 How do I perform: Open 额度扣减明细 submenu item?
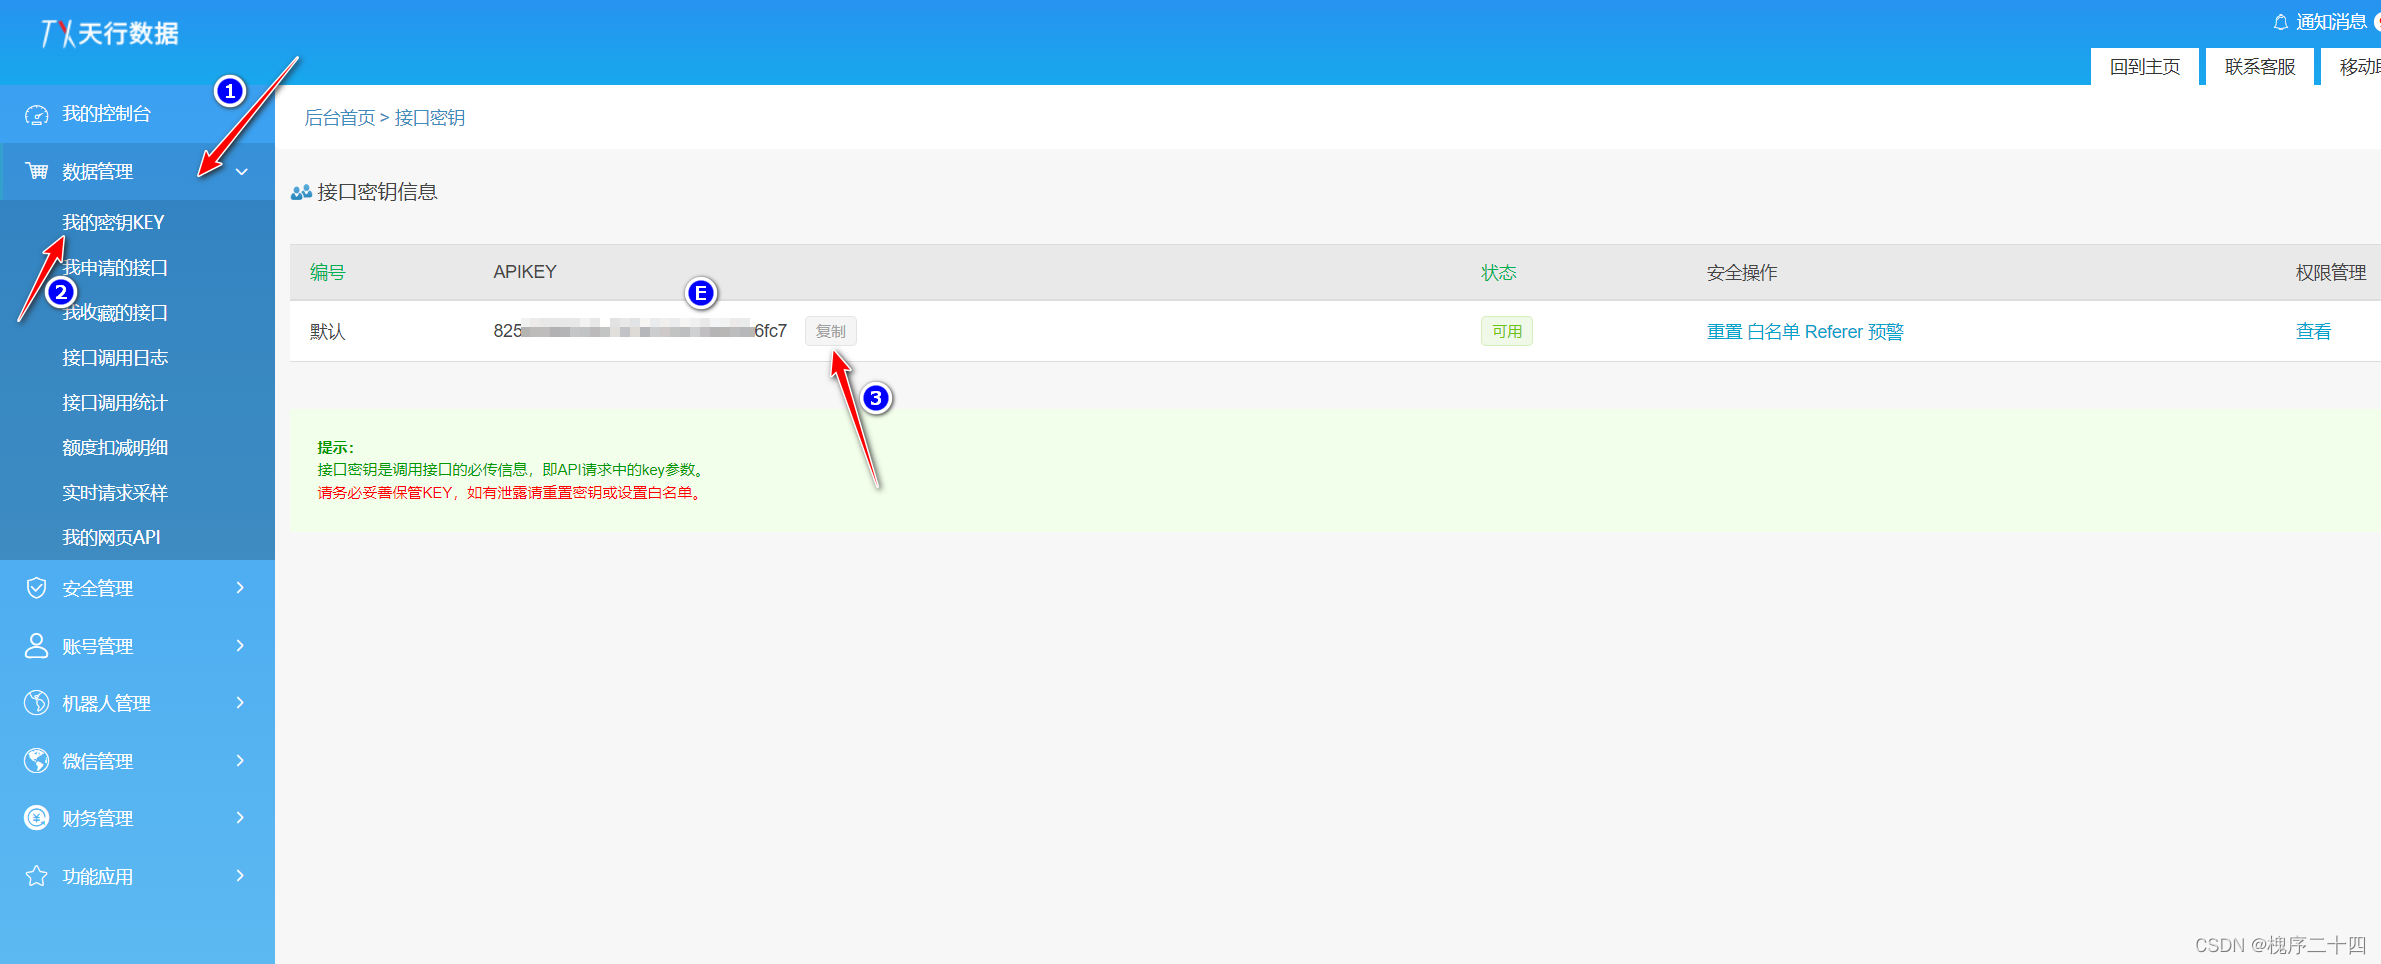coord(115,448)
